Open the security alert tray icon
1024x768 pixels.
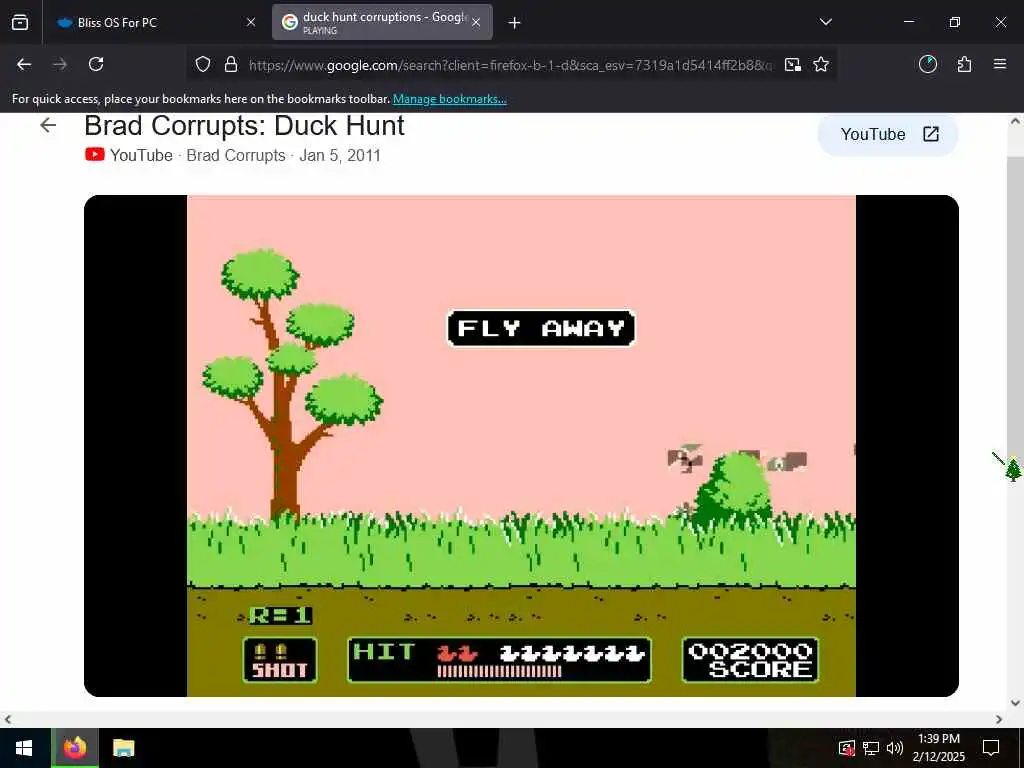pyautogui.click(x=846, y=748)
